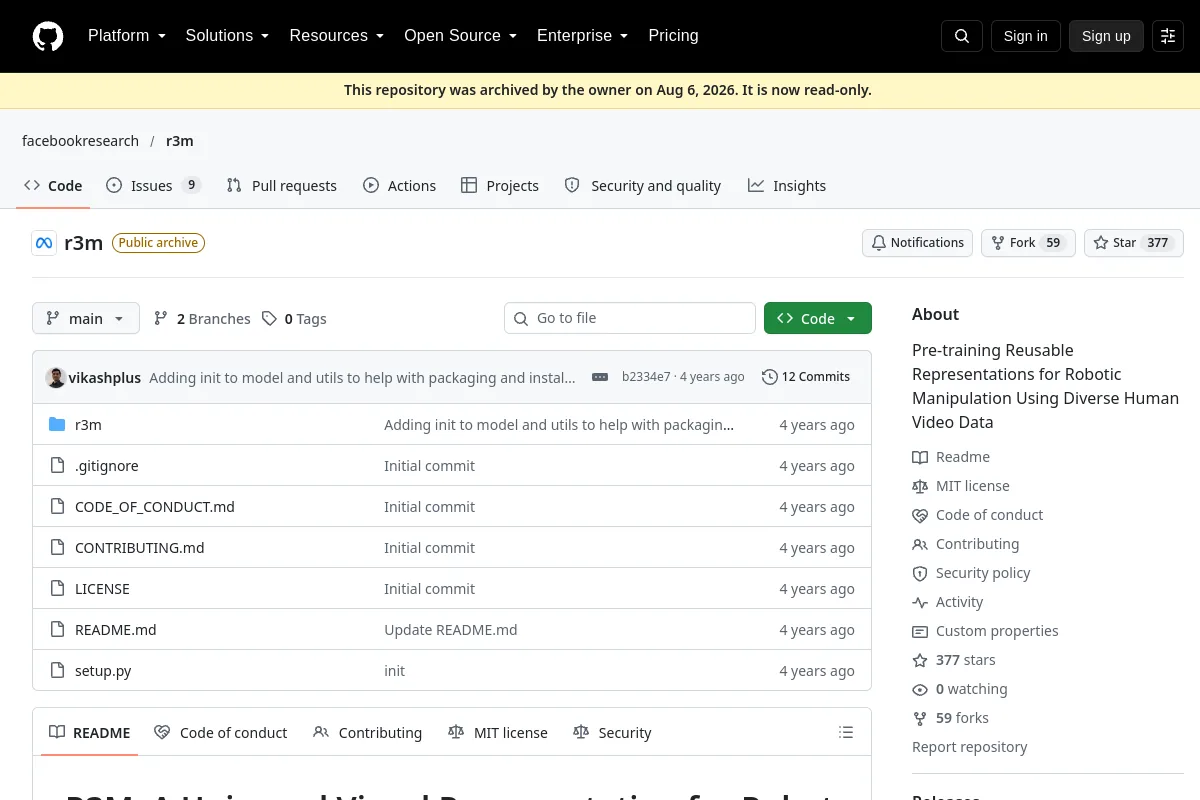Click Security policy shield icon in About
The height and width of the screenshot is (800, 1200).
(920, 573)
